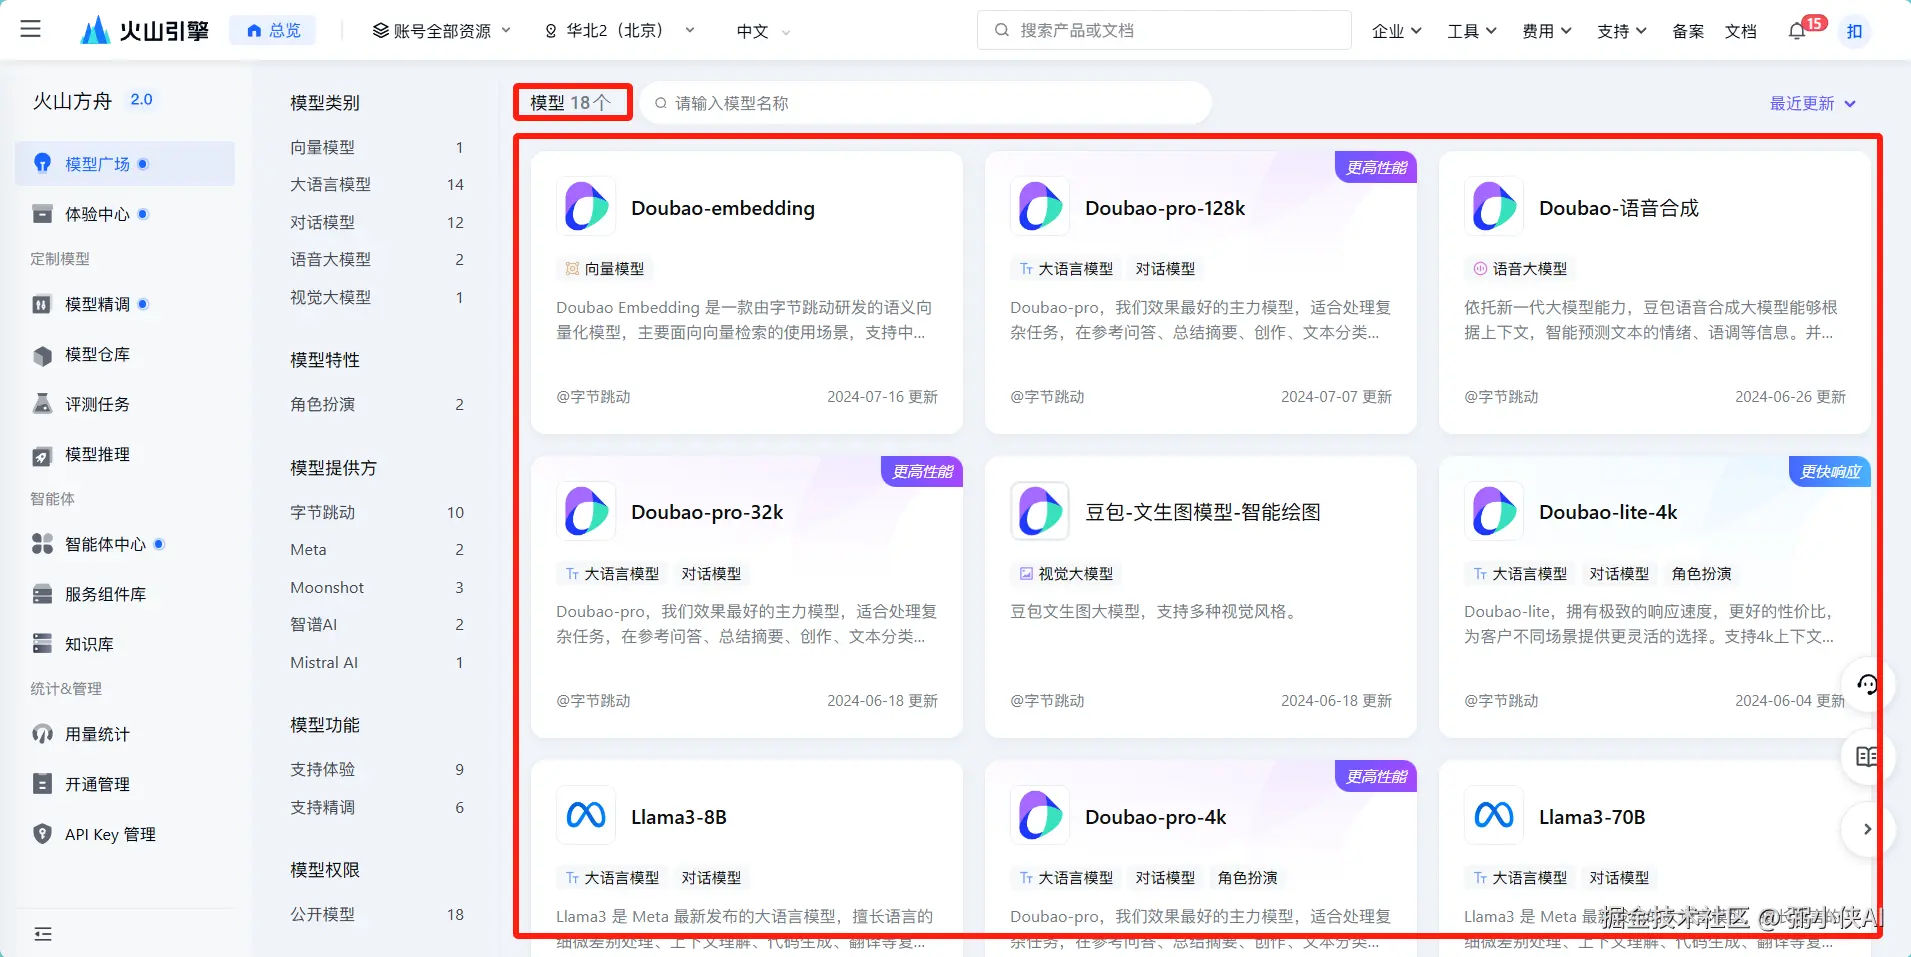Expand the 企业 menu
The height and width of the screenshot is (957, 1911).
click(1396, 31)
